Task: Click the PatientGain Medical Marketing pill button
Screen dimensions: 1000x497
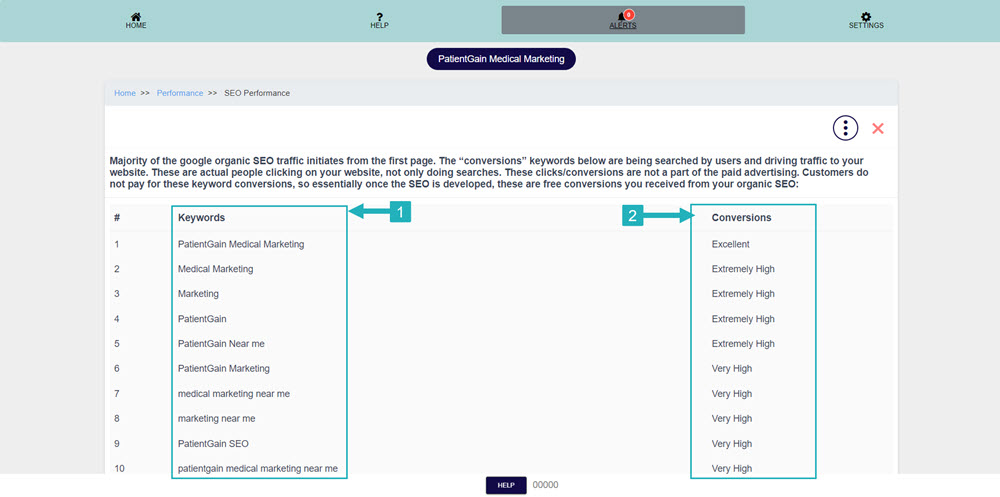Action: click(x=501, y=59)
